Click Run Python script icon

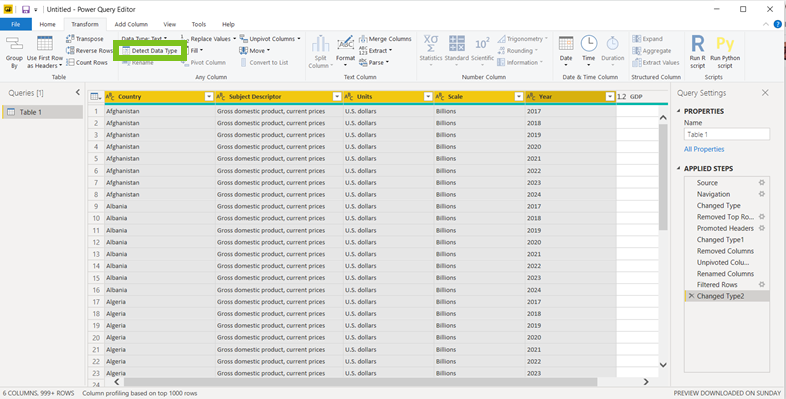point(725,44)
